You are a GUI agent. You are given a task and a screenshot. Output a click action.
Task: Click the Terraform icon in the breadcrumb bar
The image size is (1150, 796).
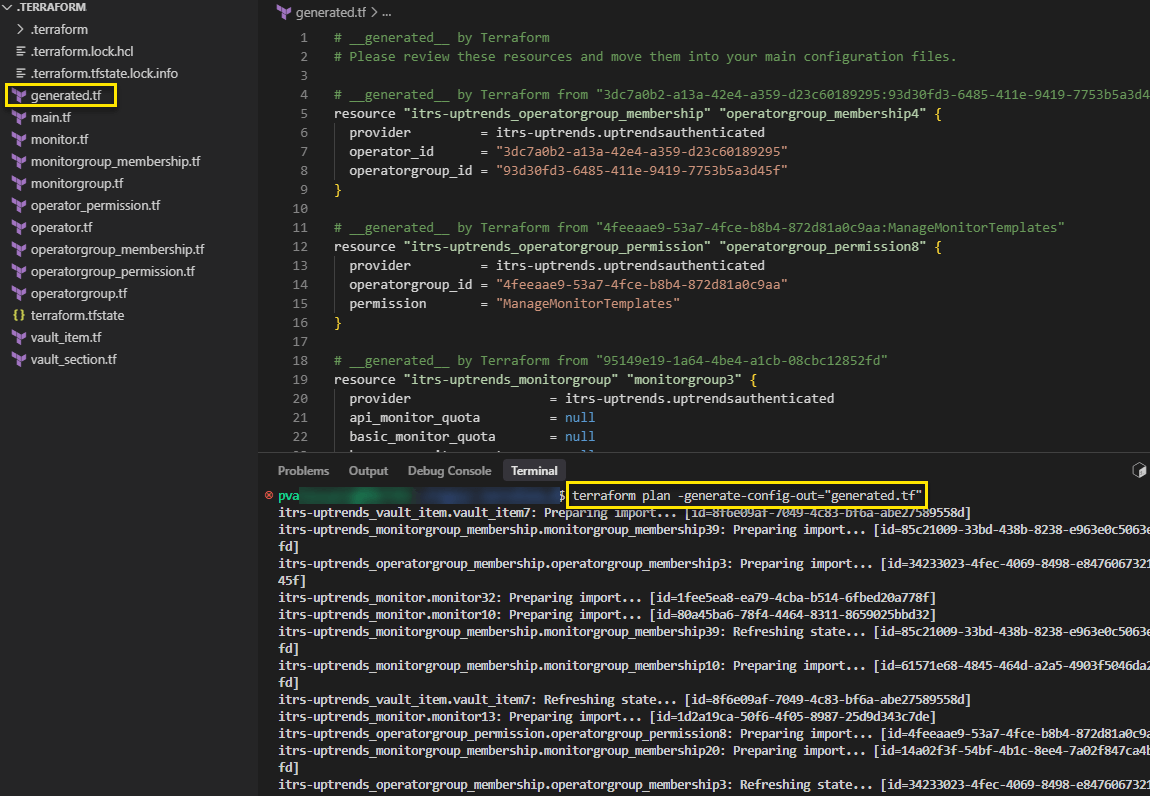pos(282,12)
